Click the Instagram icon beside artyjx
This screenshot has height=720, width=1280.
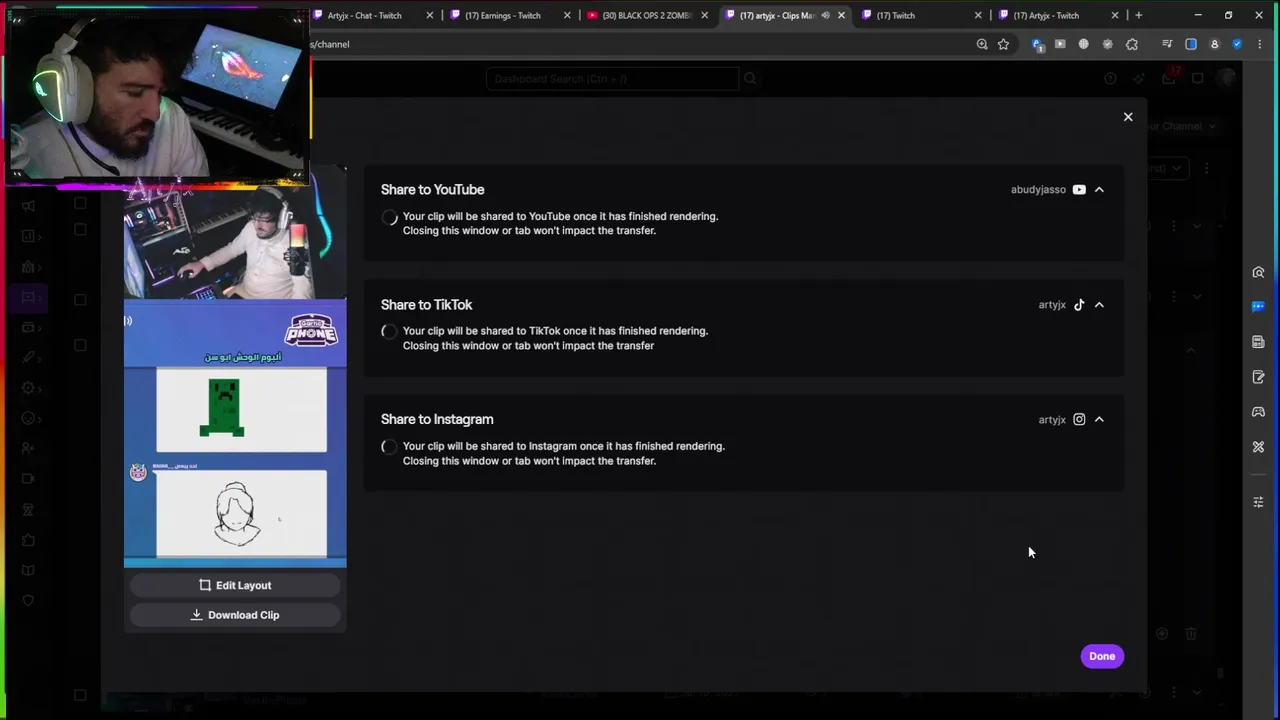pos(1079,420)
